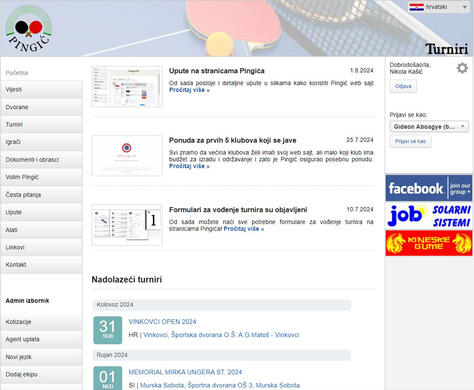Open the Linkovi menu item

pyautogui.click(x=41, y=247)
